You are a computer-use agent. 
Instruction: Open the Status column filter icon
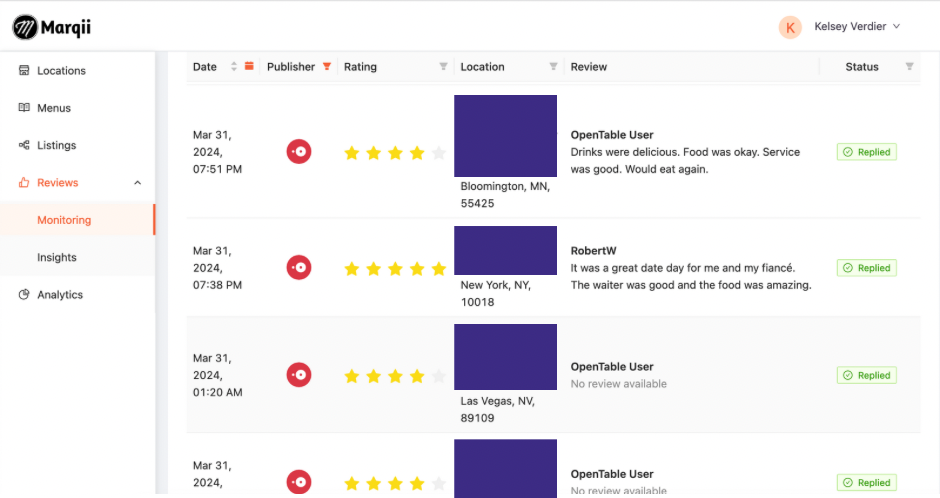[909, 67]
